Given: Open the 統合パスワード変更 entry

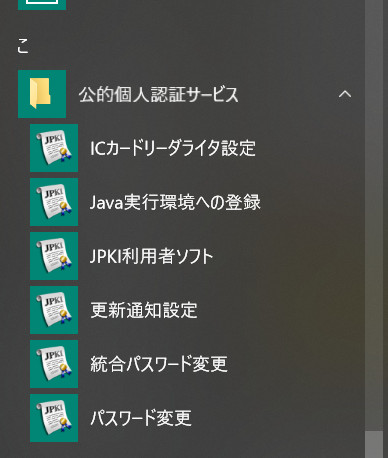Looking at the screenshot, I should click(x=159, y=364).
